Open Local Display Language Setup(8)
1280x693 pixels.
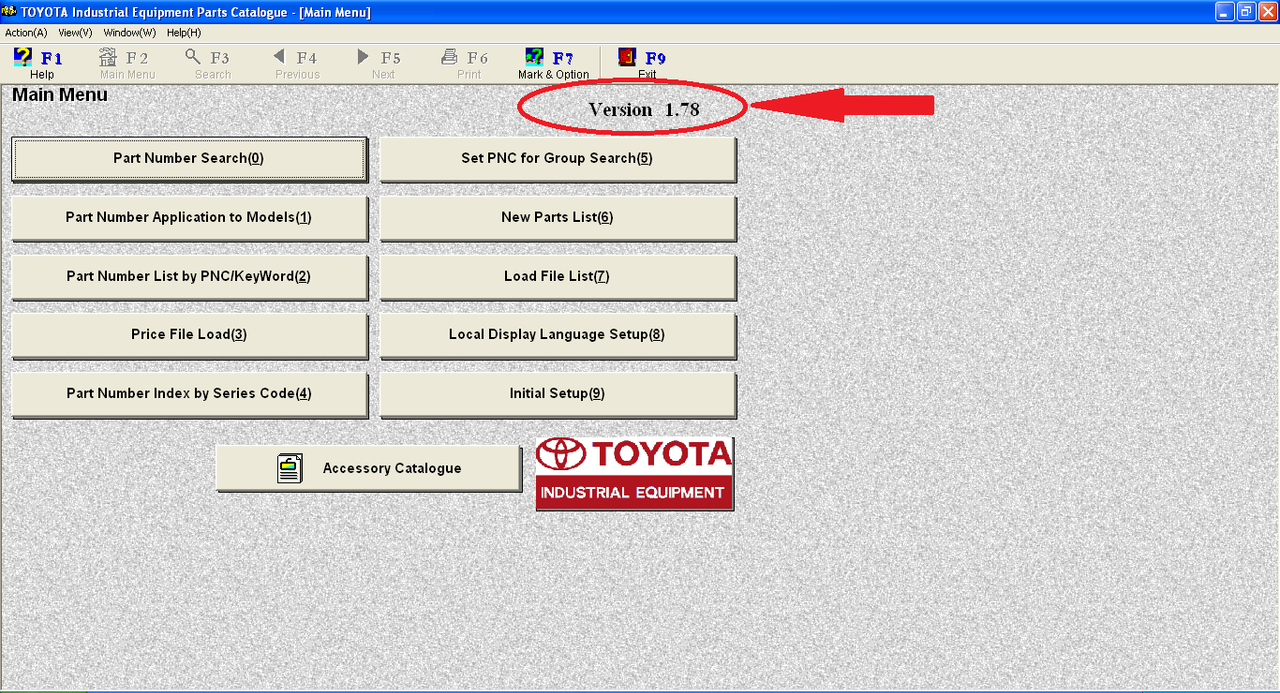coord(557,335)
